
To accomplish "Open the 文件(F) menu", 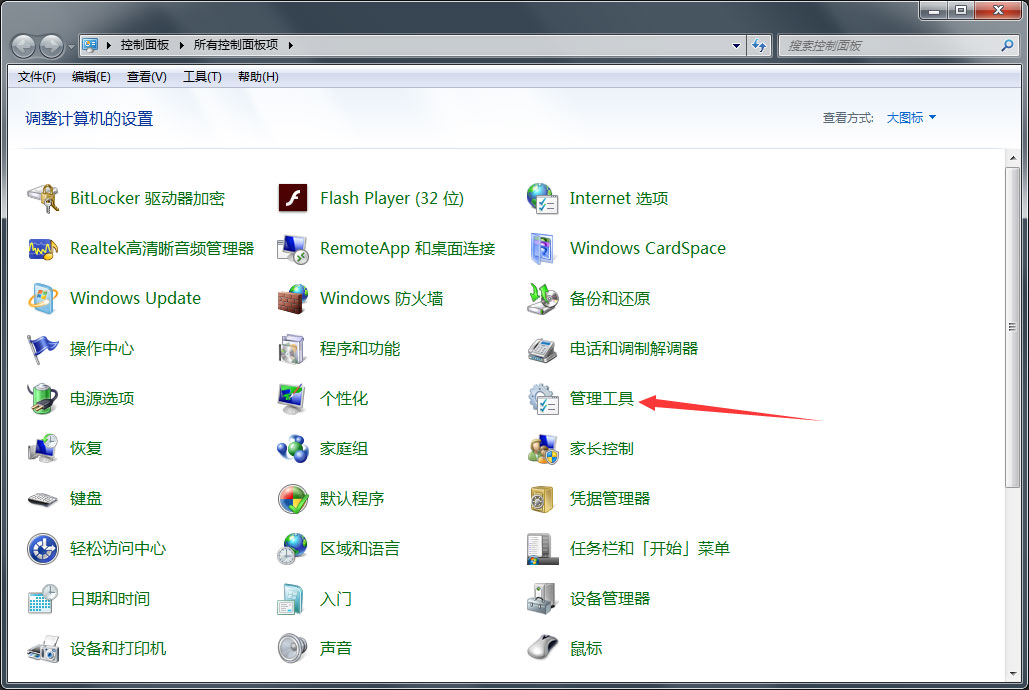I will coord(36,77).
